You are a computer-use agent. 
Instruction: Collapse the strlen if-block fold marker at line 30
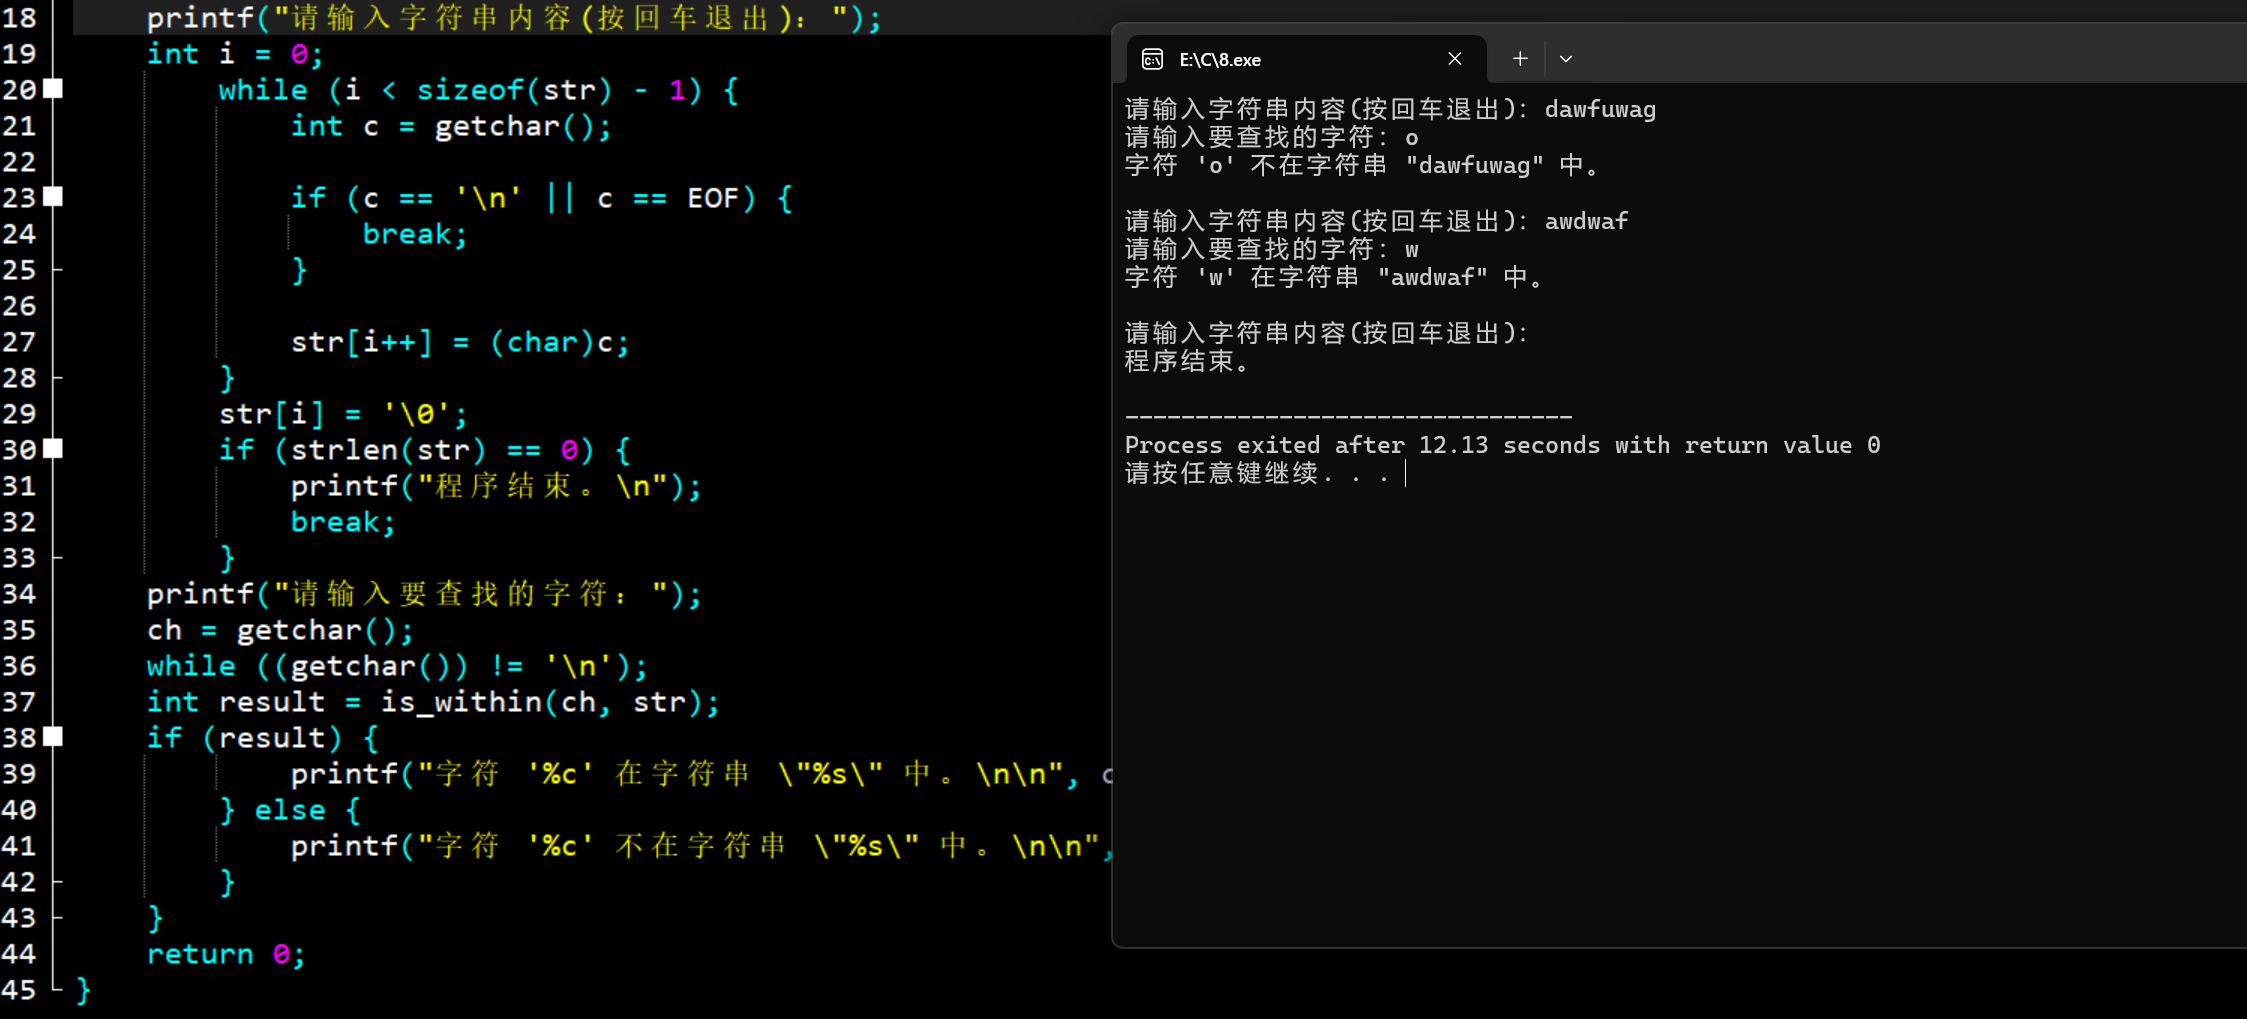[x=53, y=449]
